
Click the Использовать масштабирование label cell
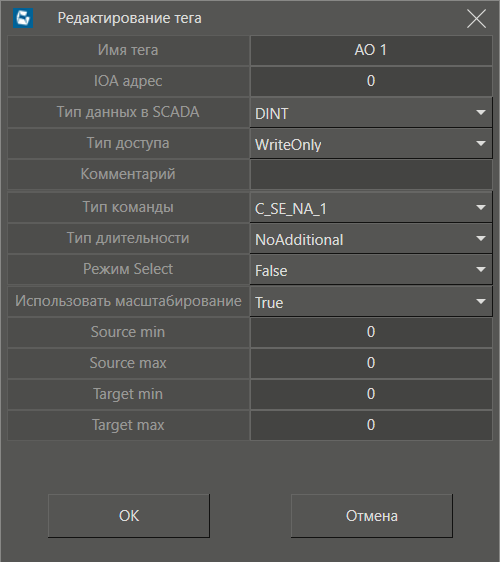pos(128,301)
